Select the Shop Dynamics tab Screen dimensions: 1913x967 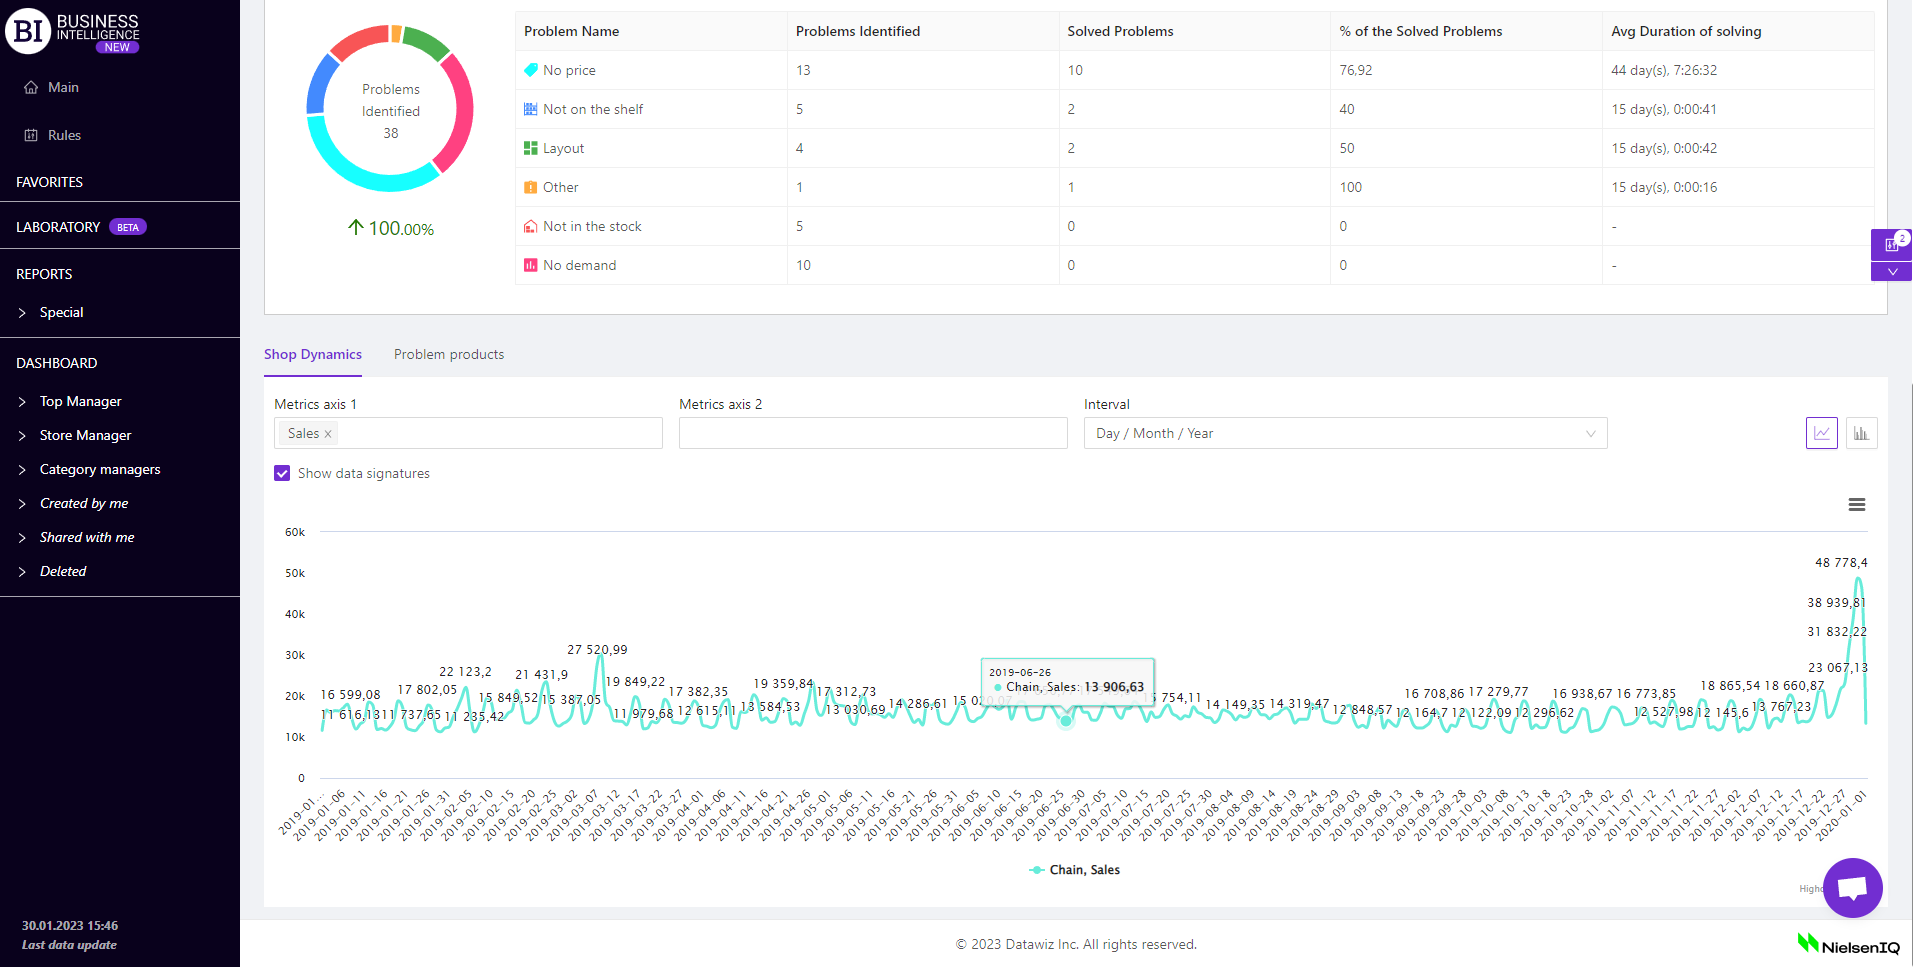click(x=313, y=355)
